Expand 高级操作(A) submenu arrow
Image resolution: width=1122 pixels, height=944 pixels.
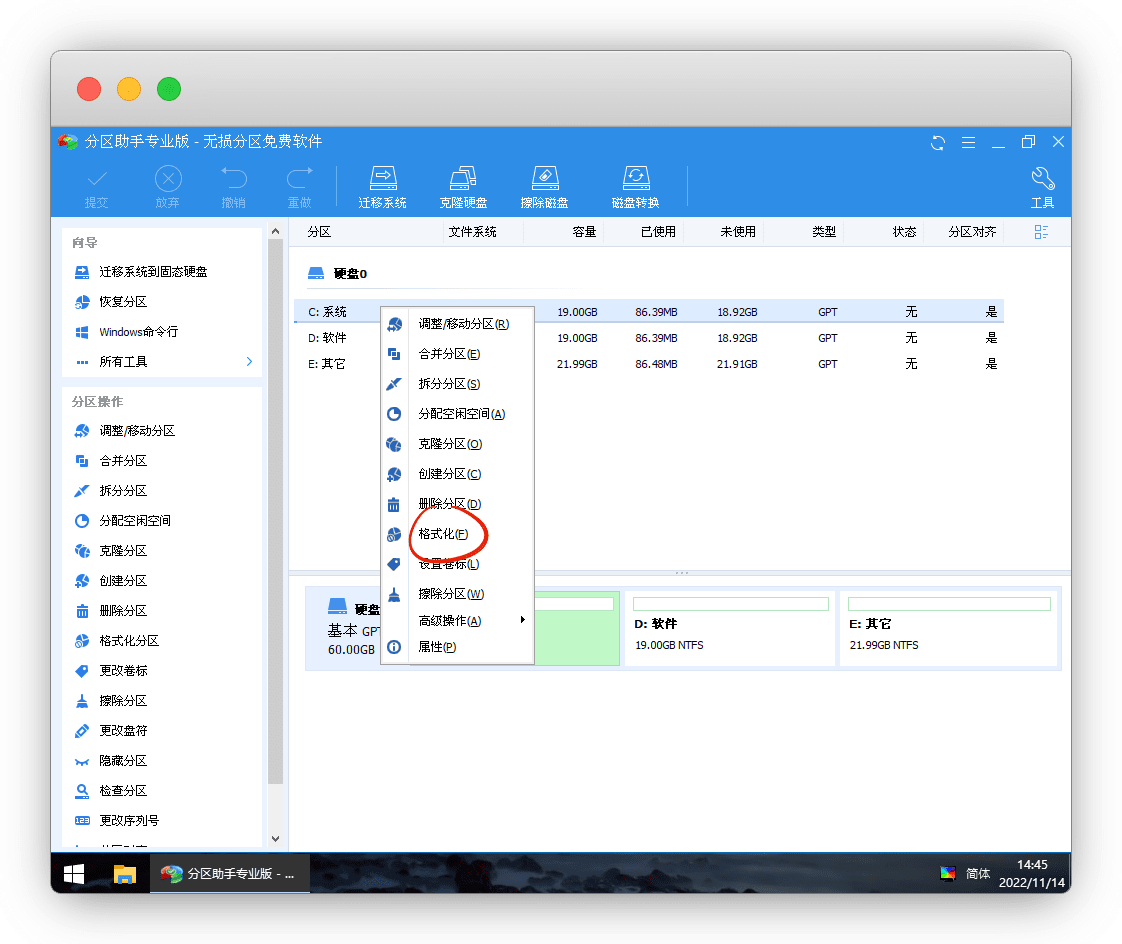tap(522, 621)
